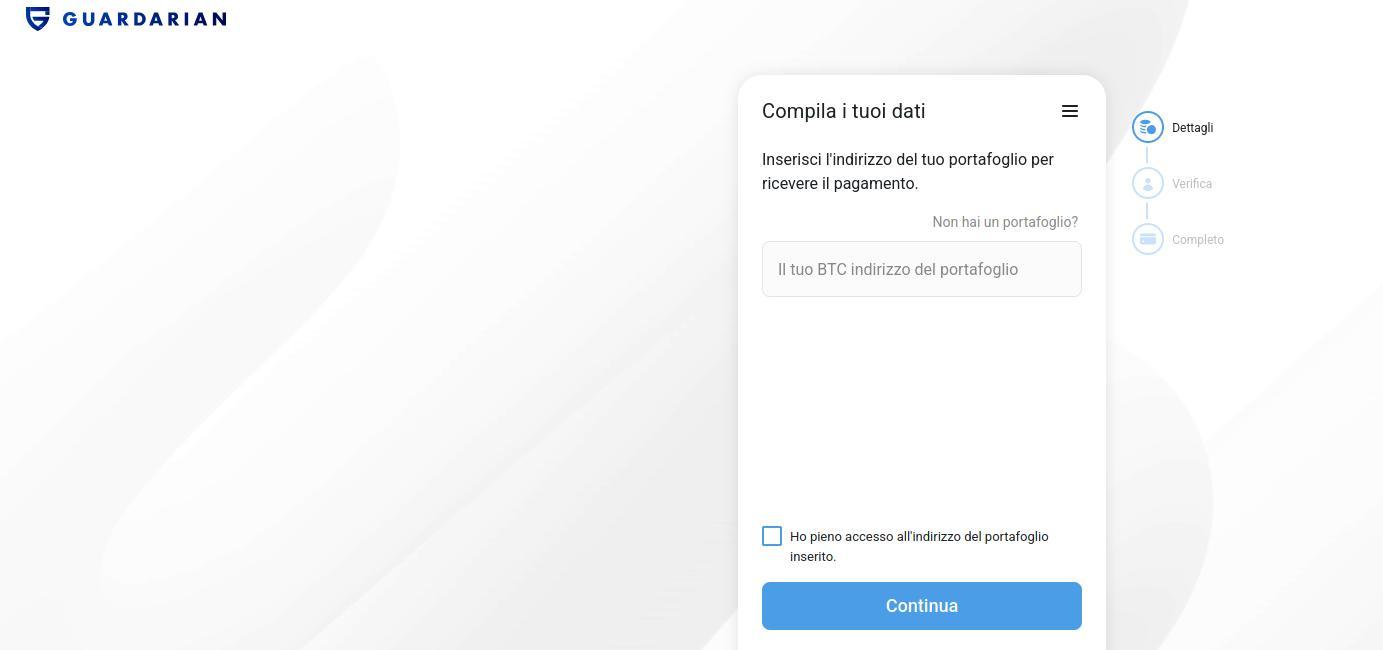Screen dimensions: 1383x650
Task: Click the 'Ho pieno accesso all'indirizzo' checkbox label
Action: coord(919,546)
